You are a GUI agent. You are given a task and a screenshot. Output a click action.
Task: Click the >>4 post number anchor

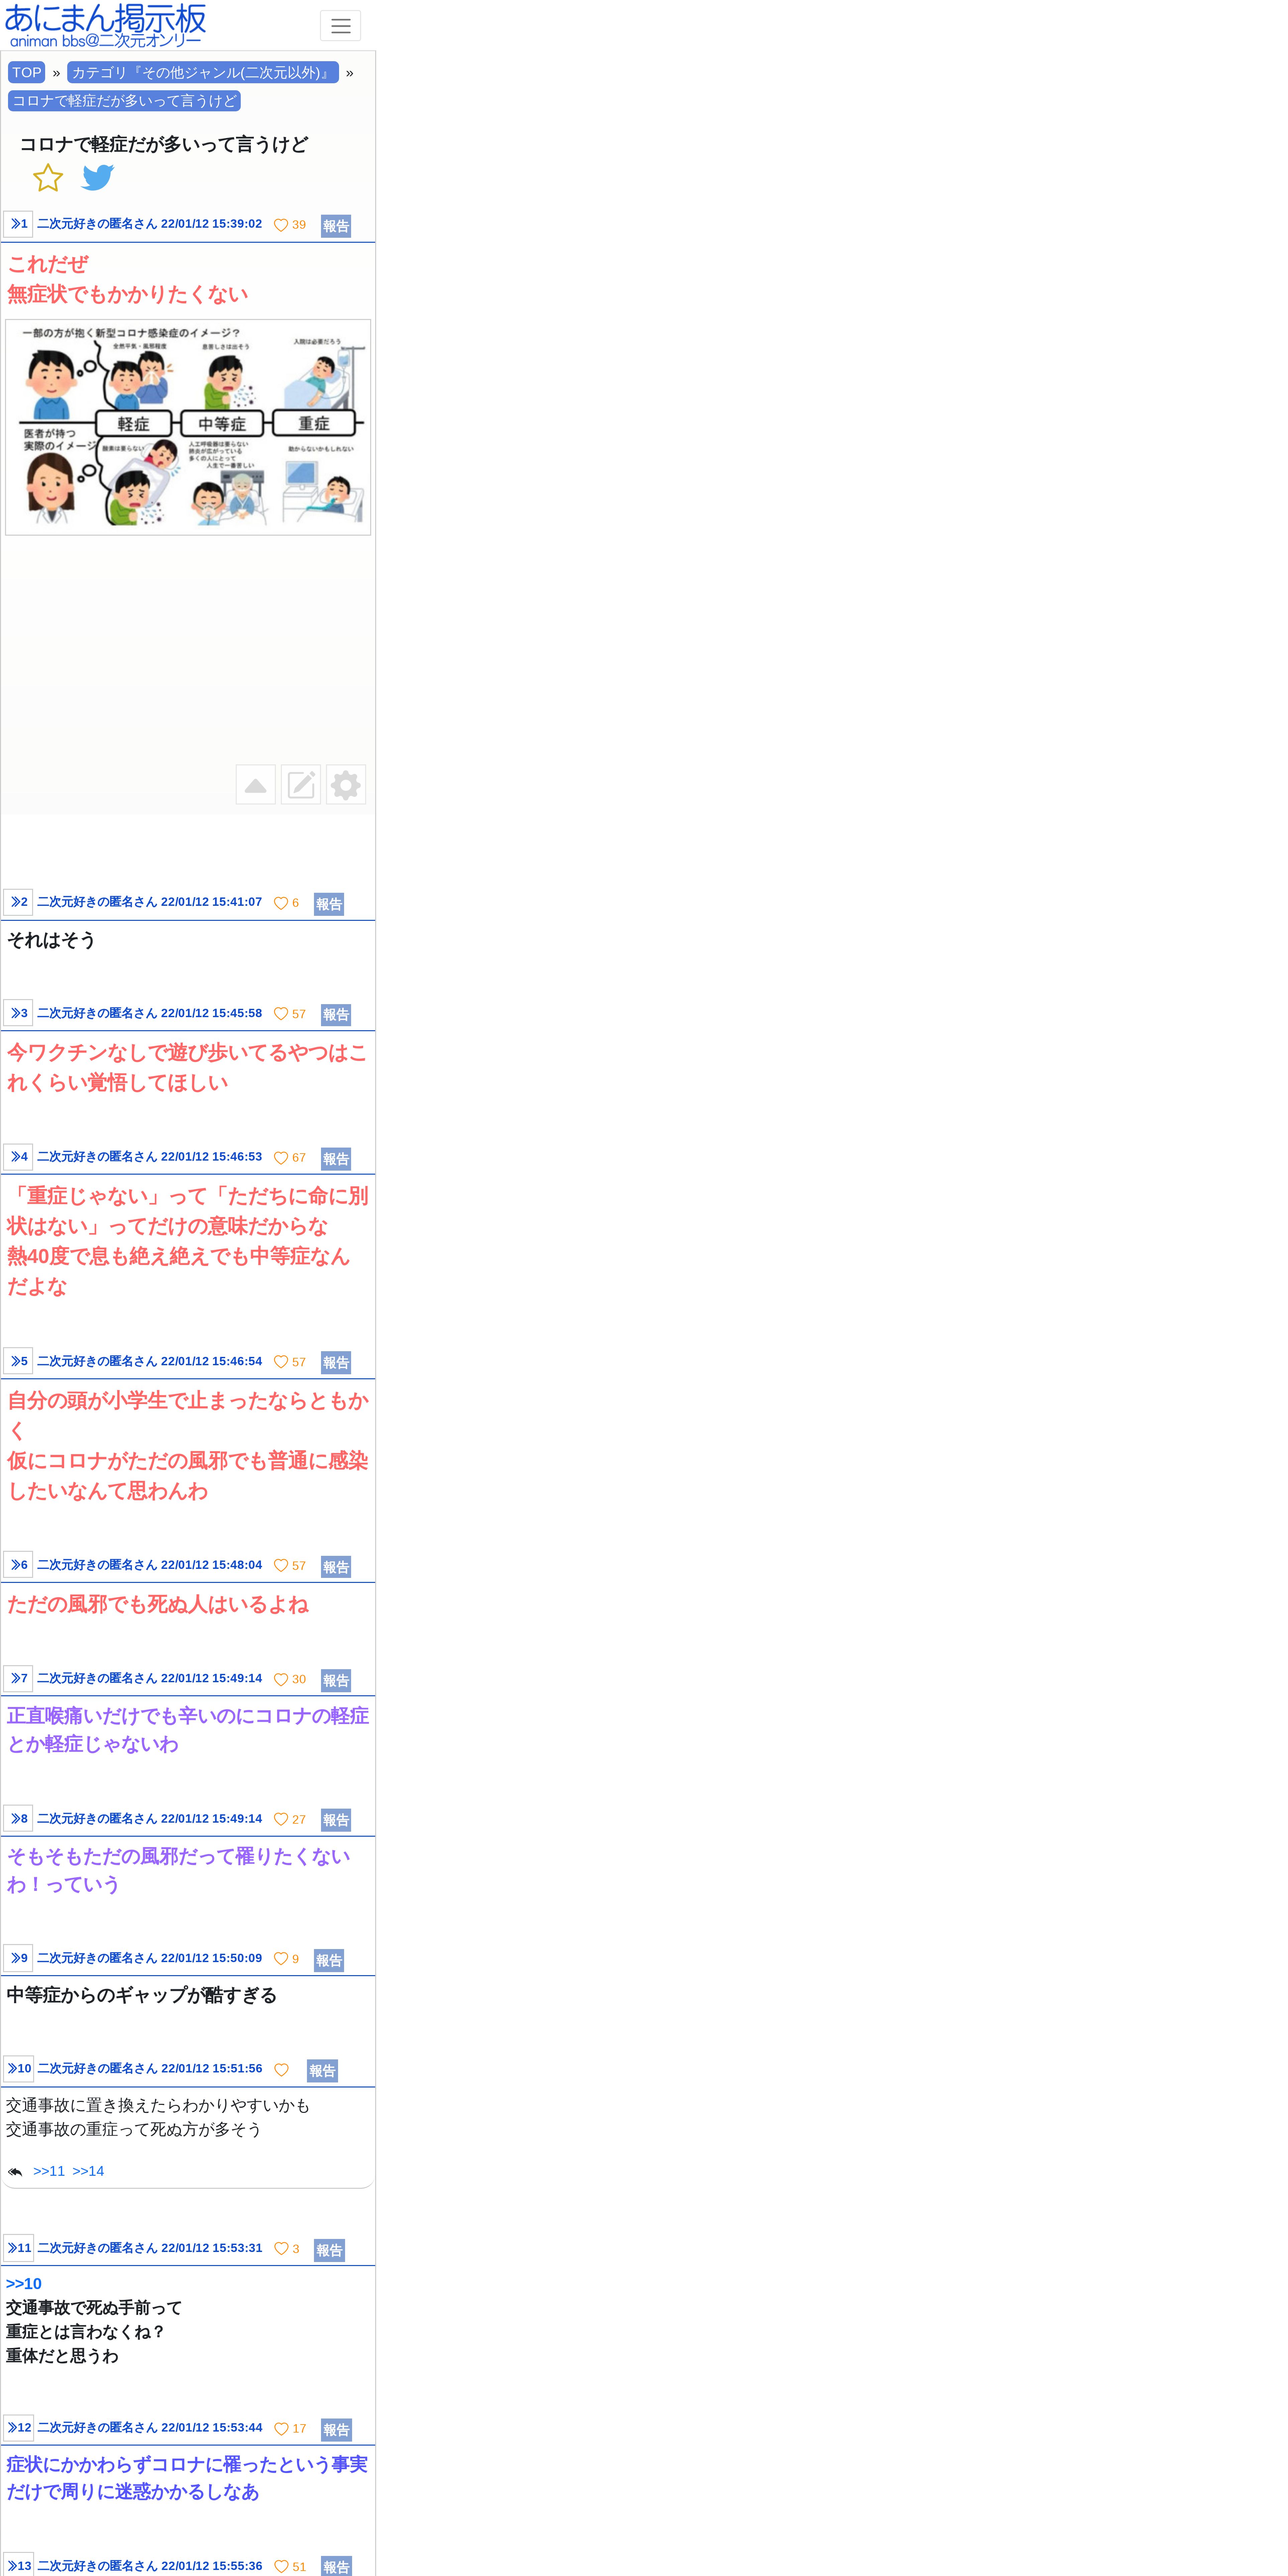coord(18,1157)
